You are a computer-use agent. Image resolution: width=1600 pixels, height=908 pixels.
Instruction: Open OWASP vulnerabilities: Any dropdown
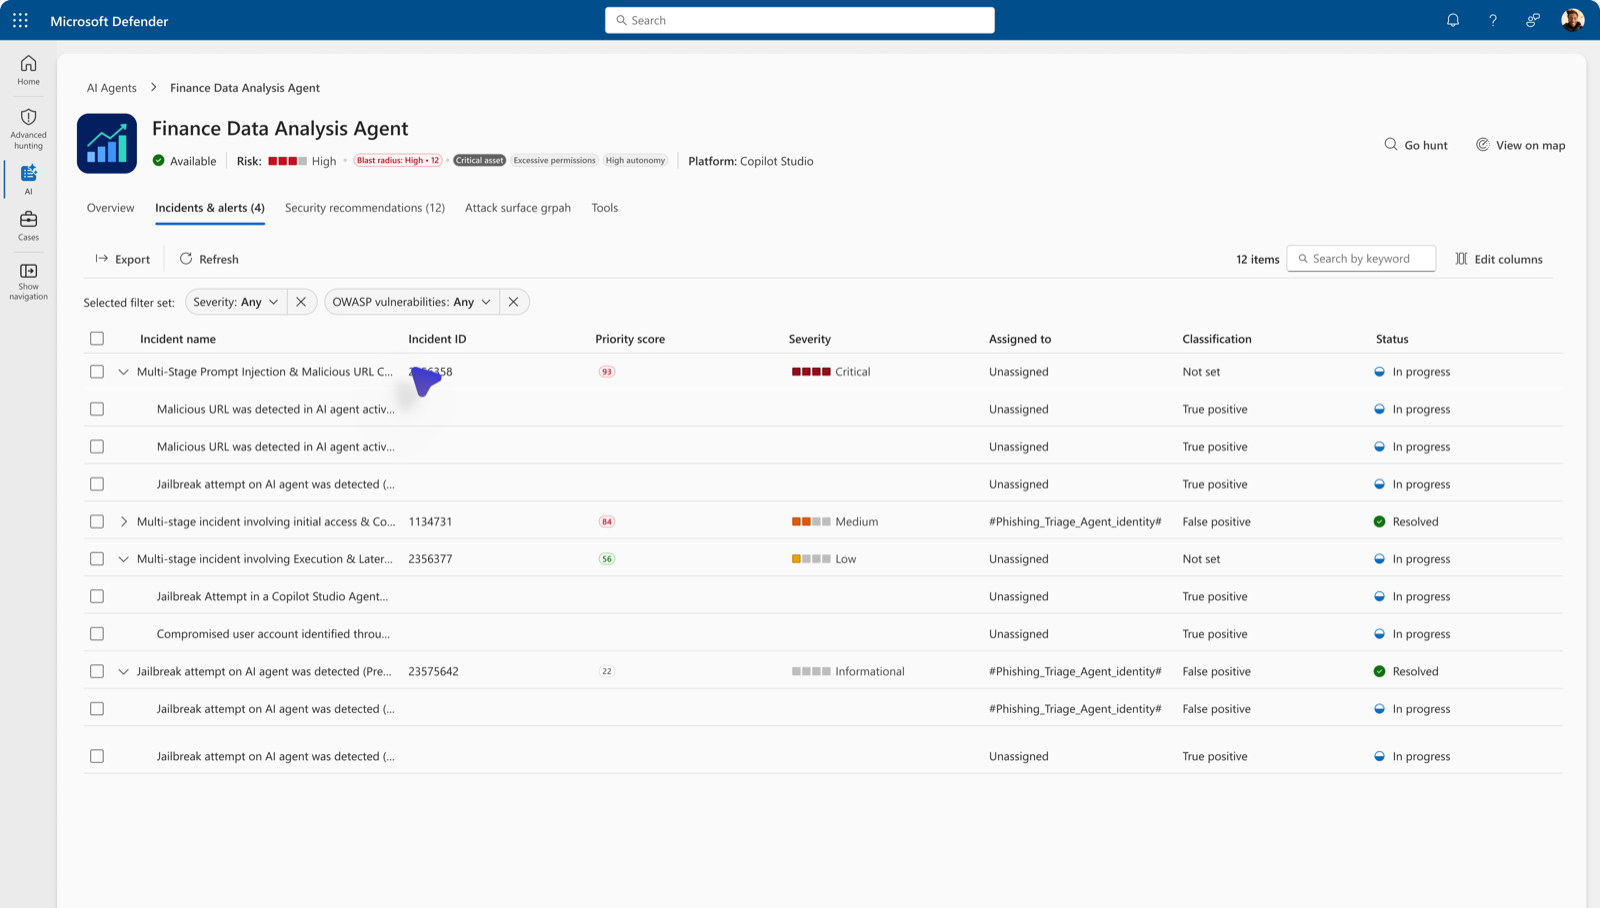tap(411, 302)
